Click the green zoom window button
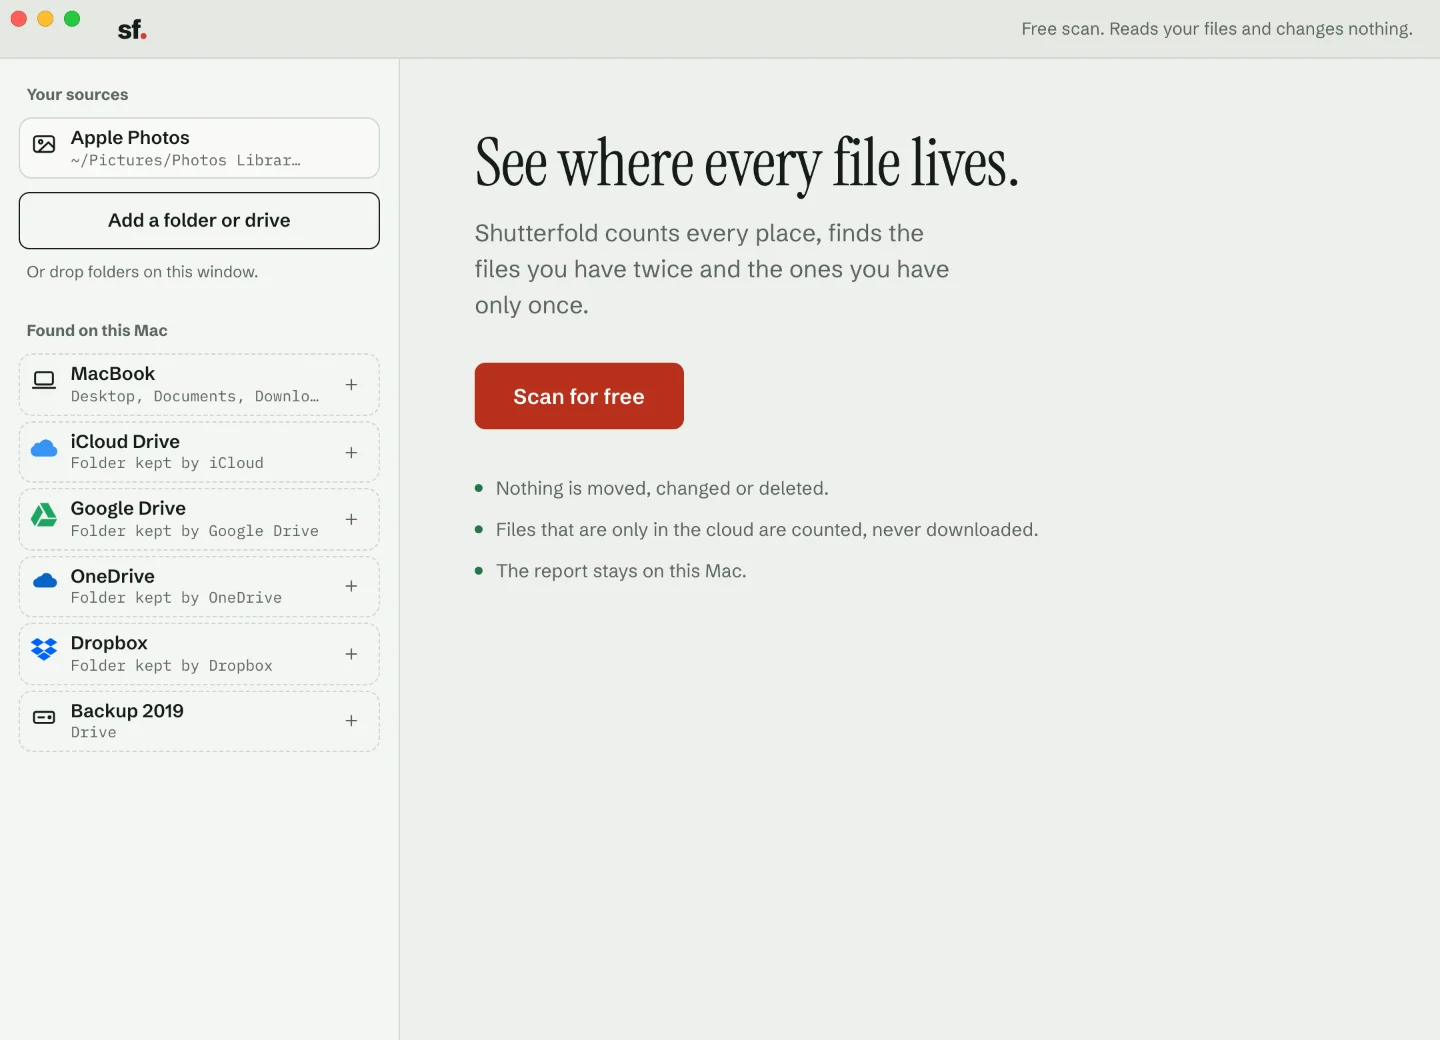The height and width of the screenshot is (1040, 1440). click(72, 19)
